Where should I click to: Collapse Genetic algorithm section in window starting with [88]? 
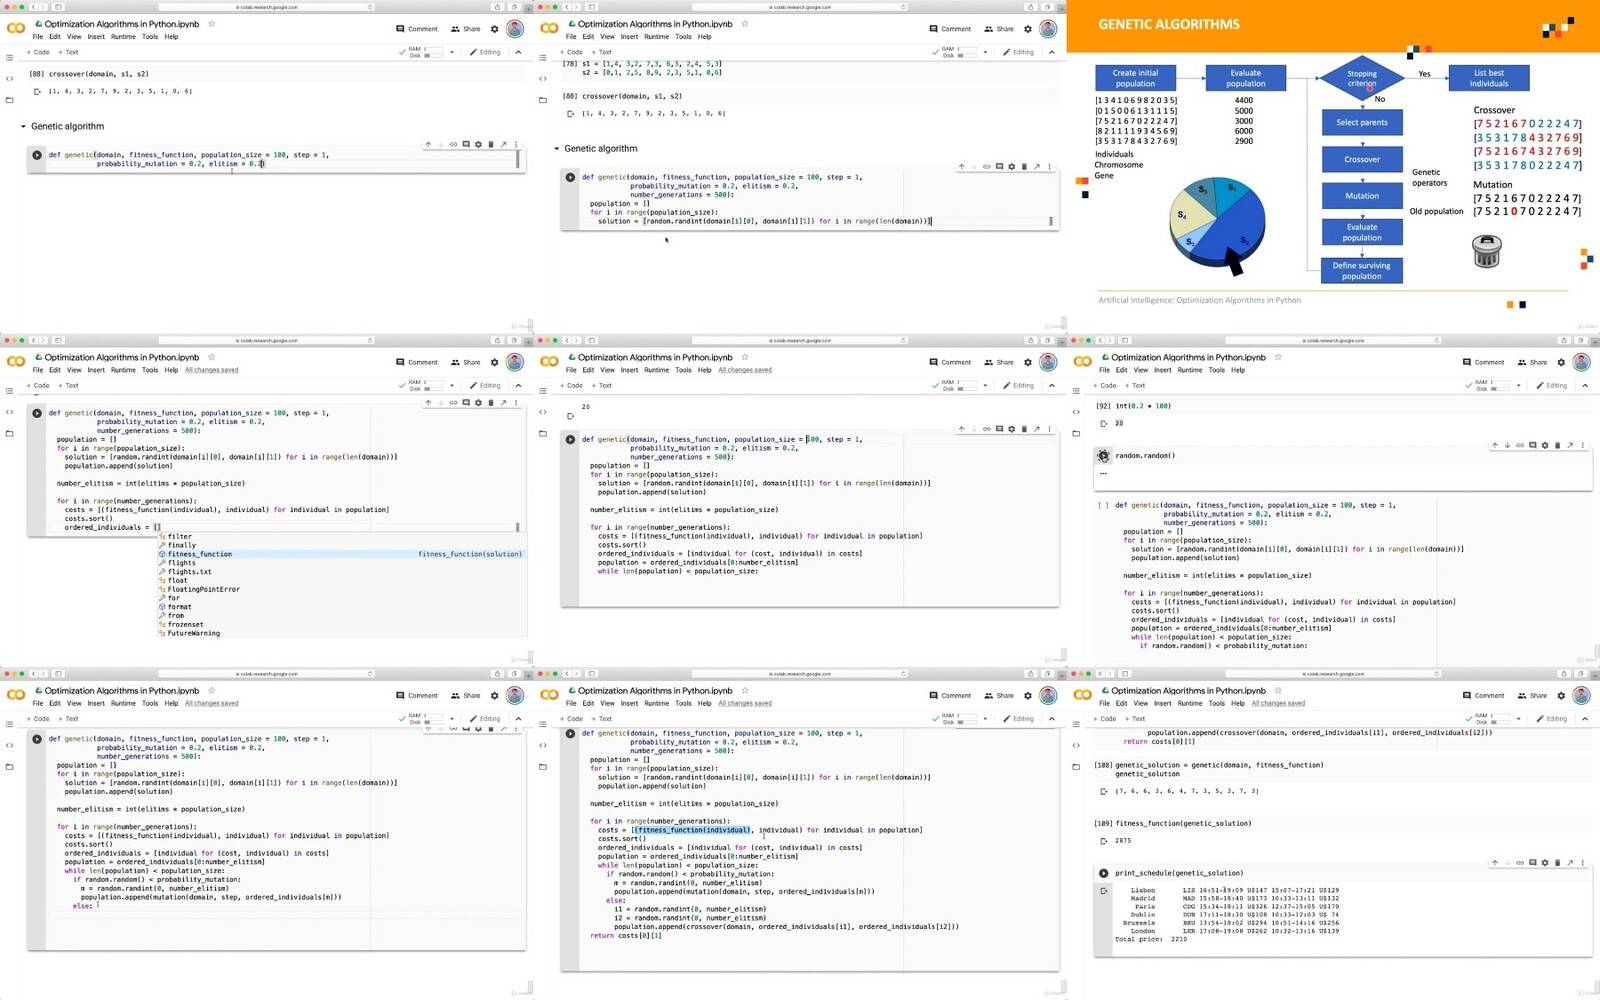pyautogui.click(x=24, y=127)
